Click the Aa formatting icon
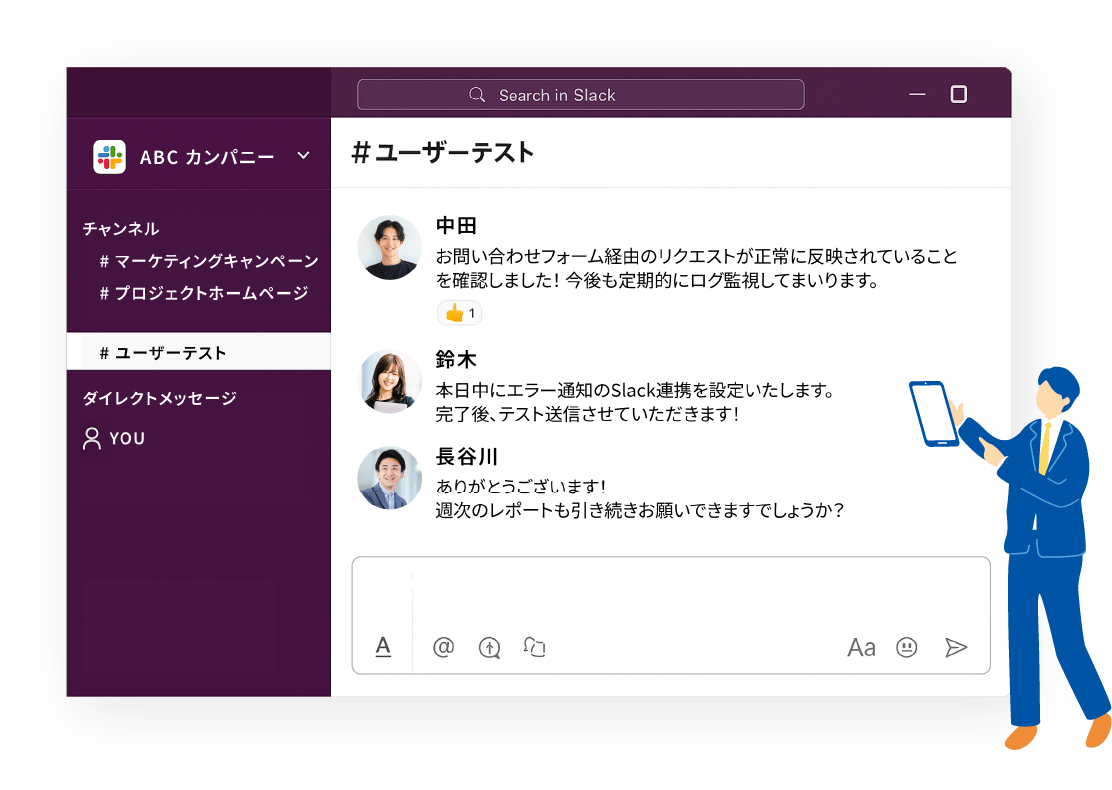The image size is (1112, 790). click(x=861, y=647)
